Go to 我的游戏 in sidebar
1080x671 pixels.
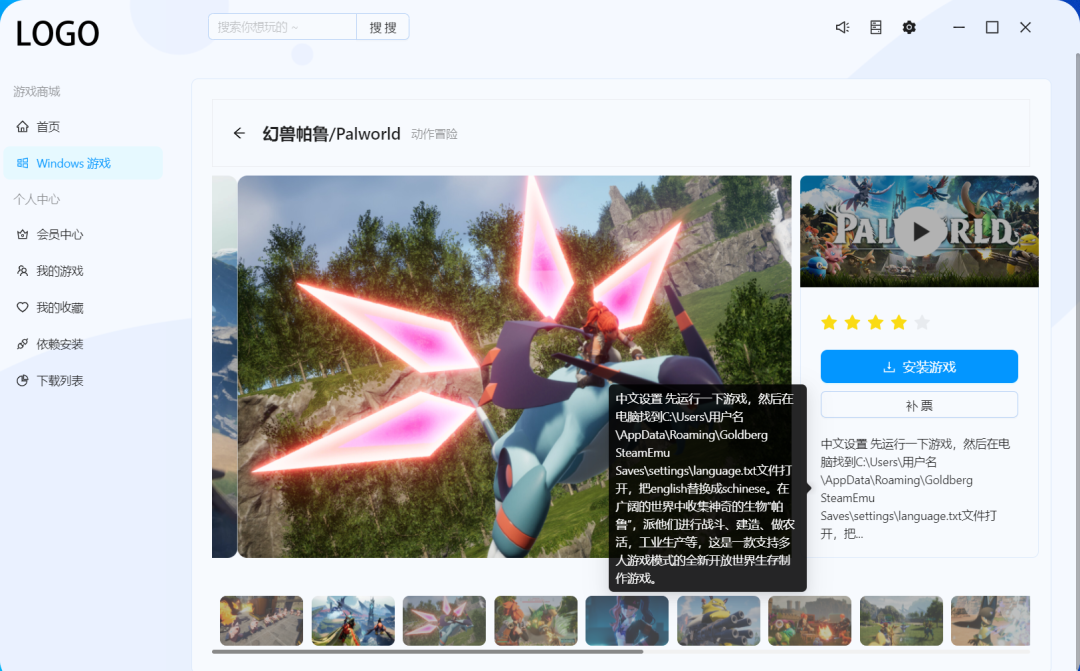coord(83,271)
